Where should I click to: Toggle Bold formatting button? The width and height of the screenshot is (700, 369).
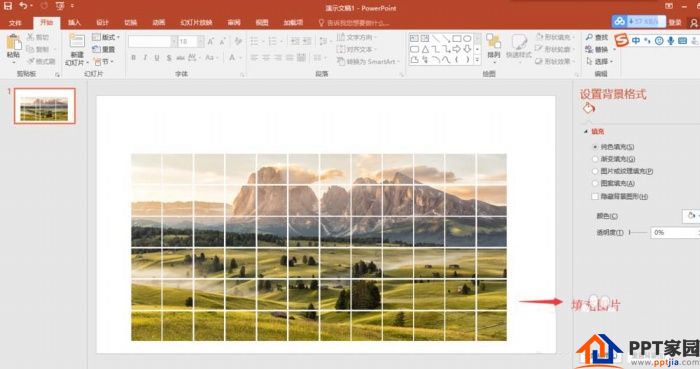(133, 58)
